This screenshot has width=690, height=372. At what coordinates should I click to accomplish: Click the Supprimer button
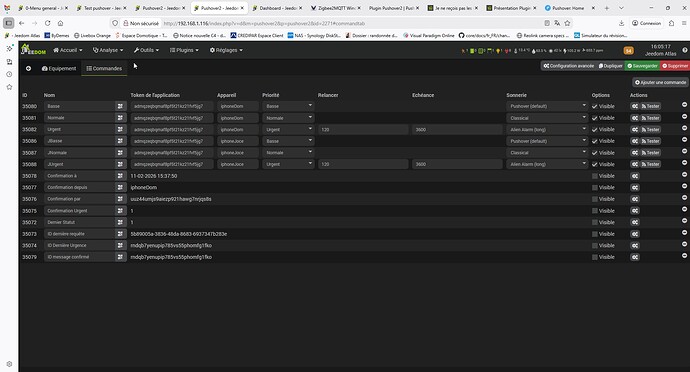tap(675, 66)
